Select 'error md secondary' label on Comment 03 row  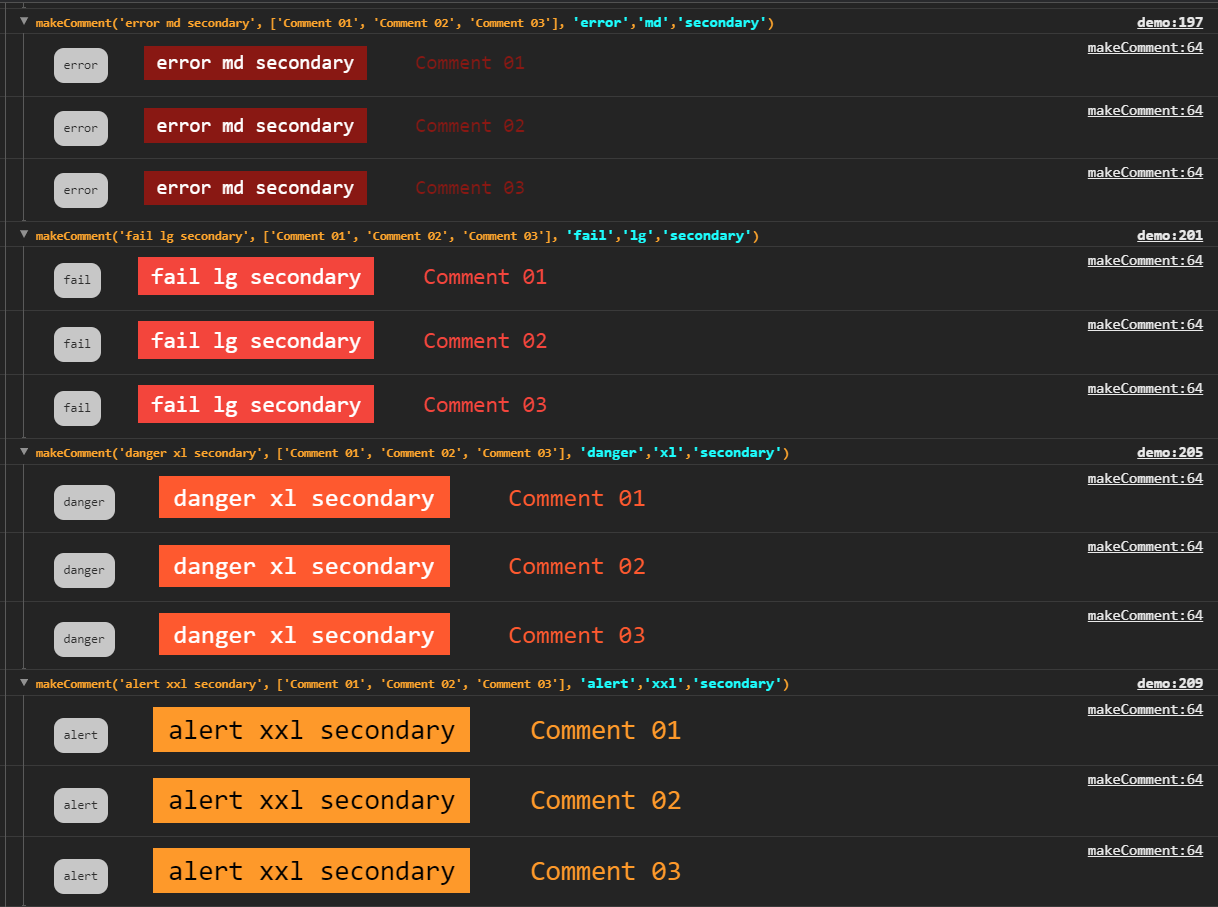255,188
